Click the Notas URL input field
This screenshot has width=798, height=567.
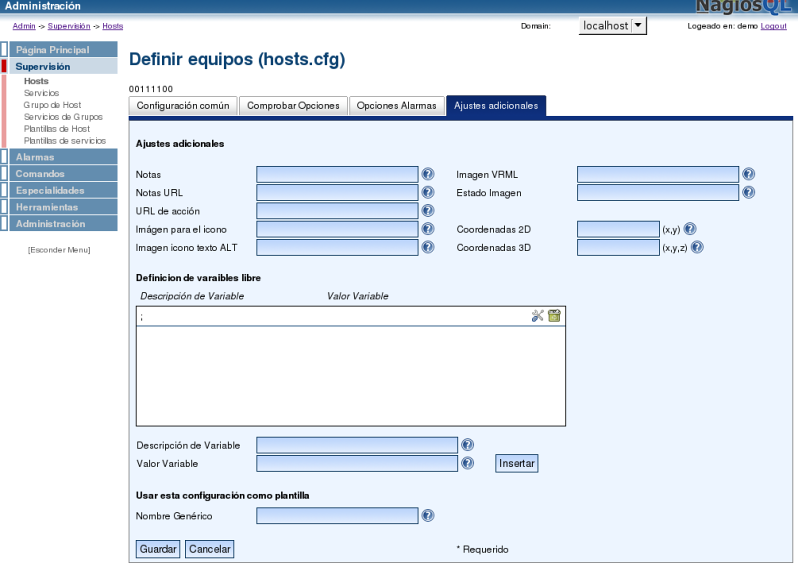(337, 192)
